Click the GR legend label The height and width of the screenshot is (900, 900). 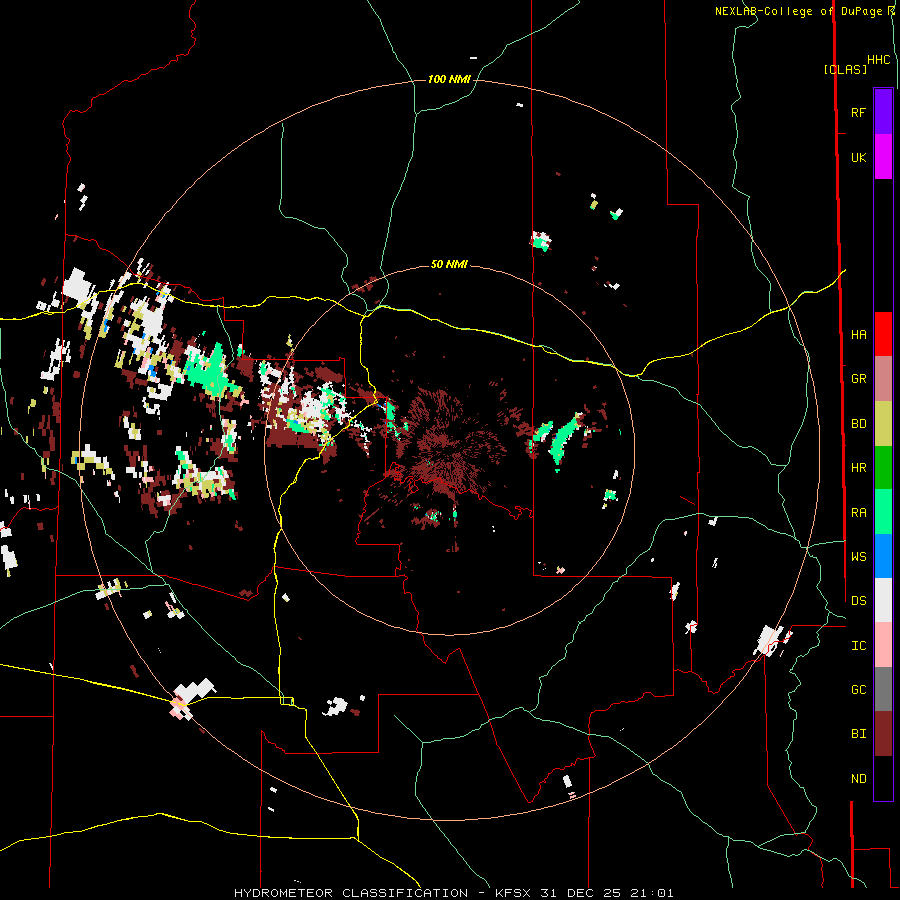[859, 379]
